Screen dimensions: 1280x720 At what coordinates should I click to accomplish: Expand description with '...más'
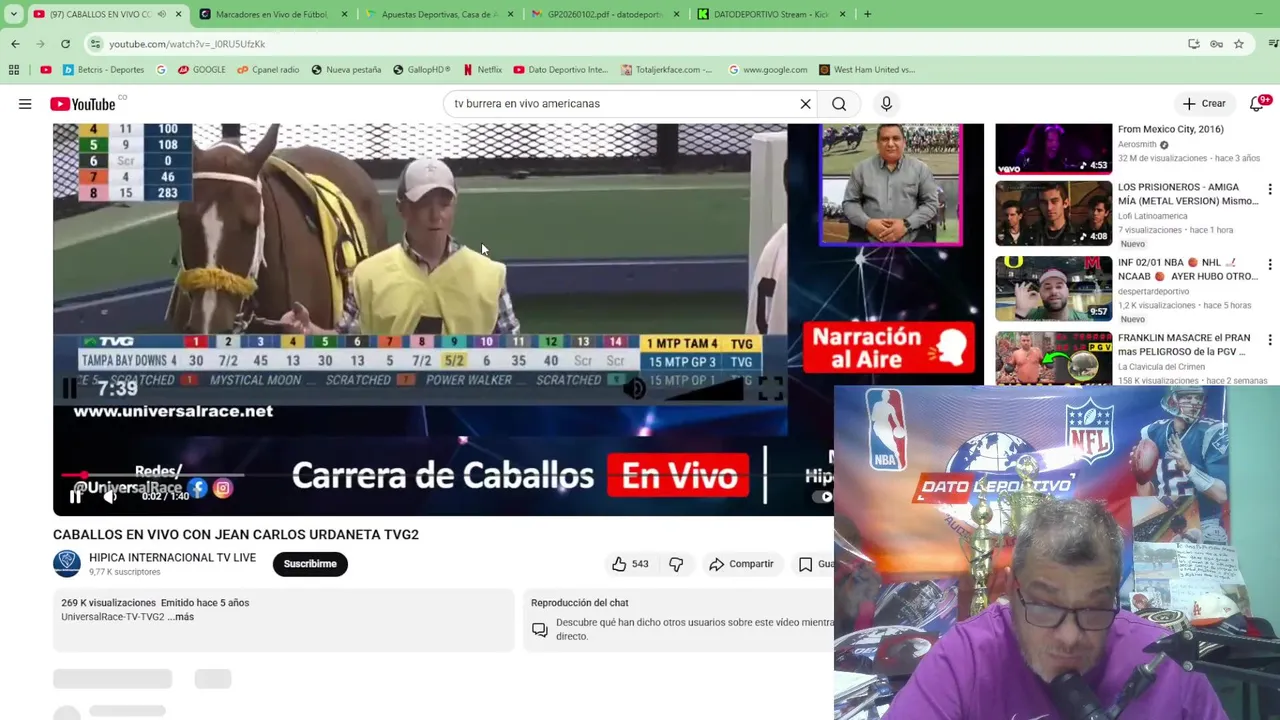[x=181, y=617]
